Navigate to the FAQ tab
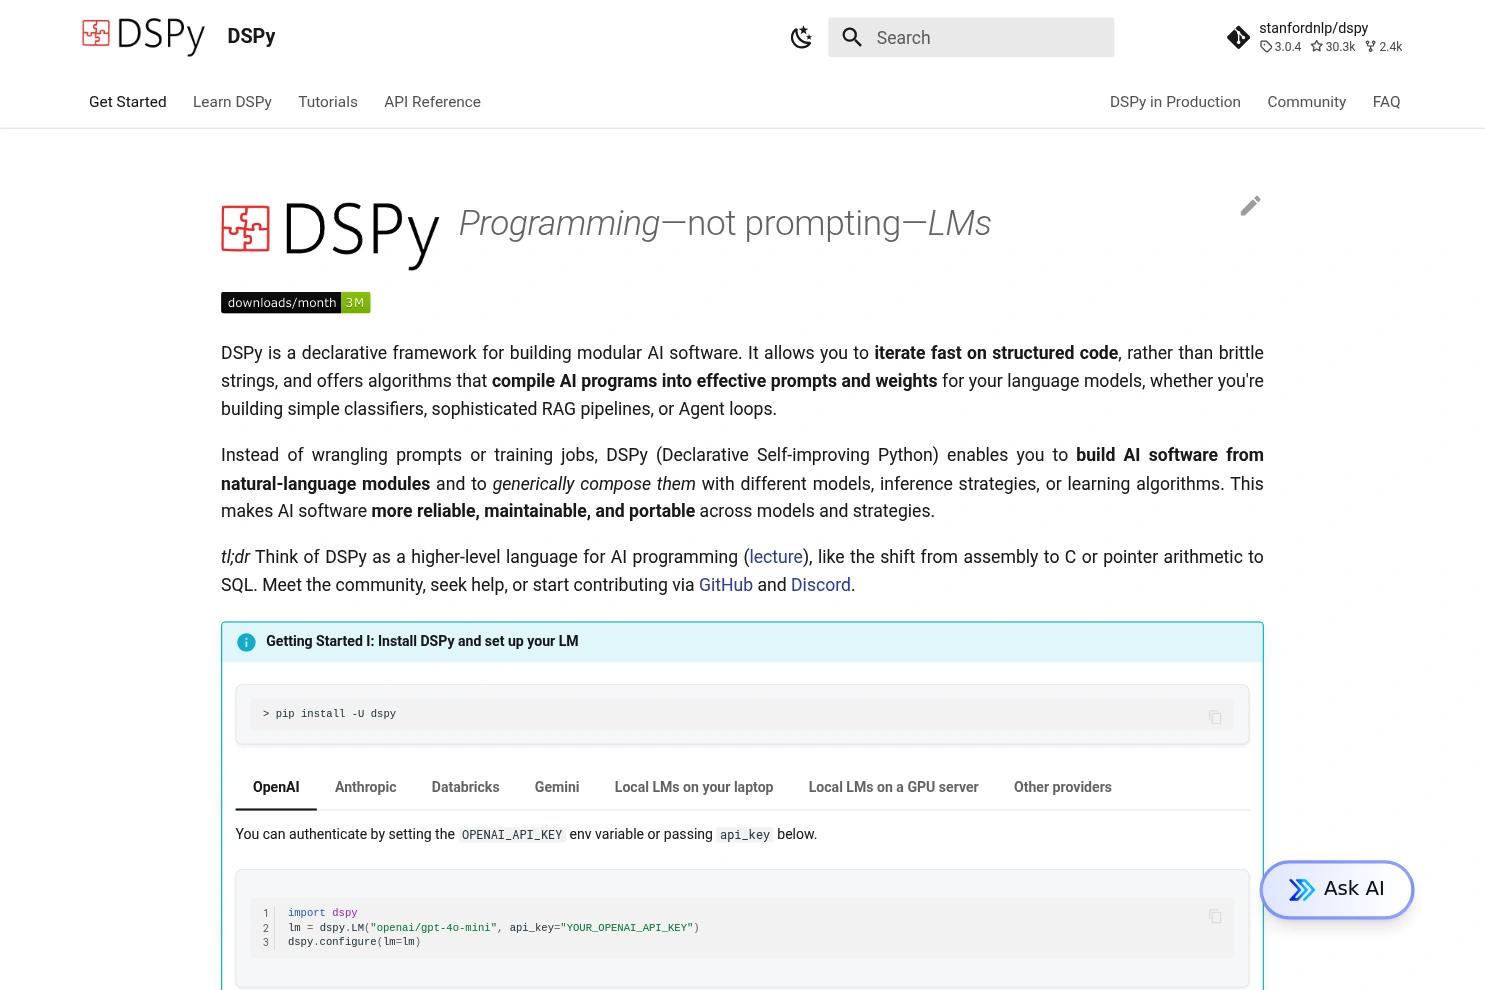 coord(1386,102)
